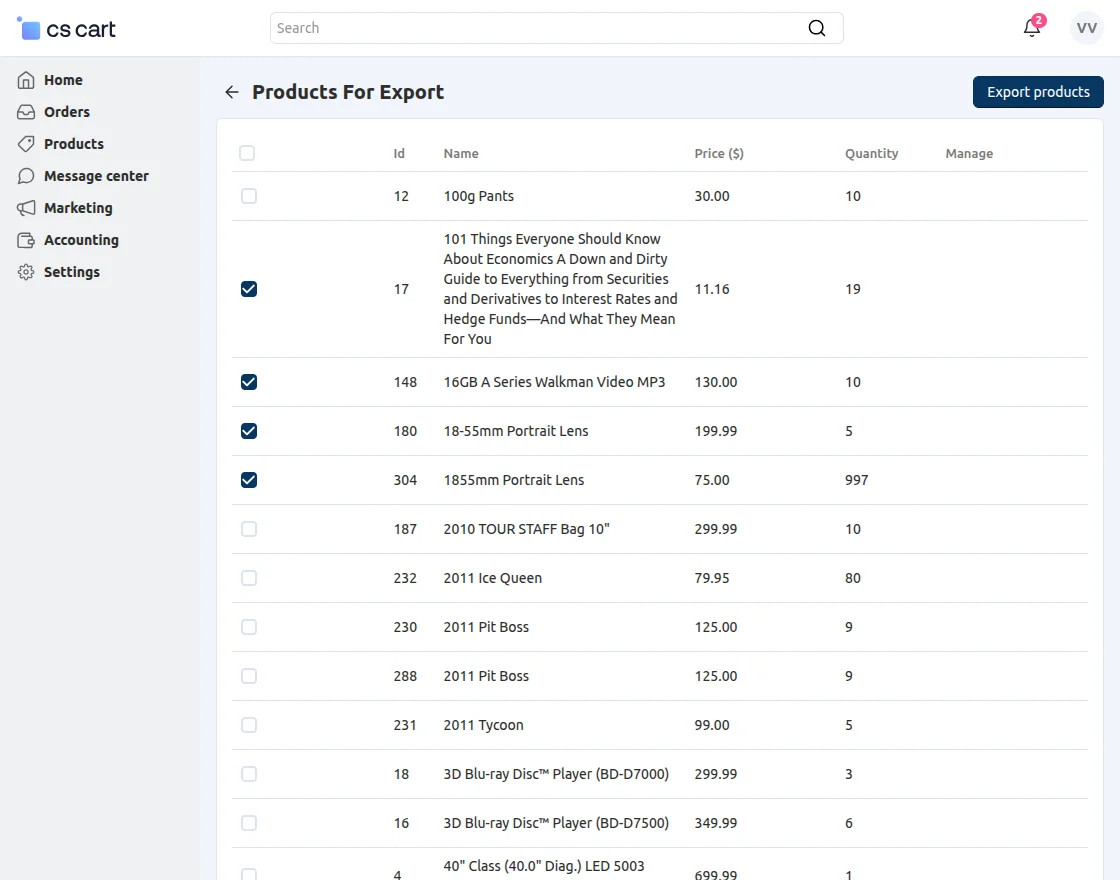Open Message center via its speech bubble icon
This screenshot has height=880, width=1120.
pyautogui.click(x=25, y=175)
